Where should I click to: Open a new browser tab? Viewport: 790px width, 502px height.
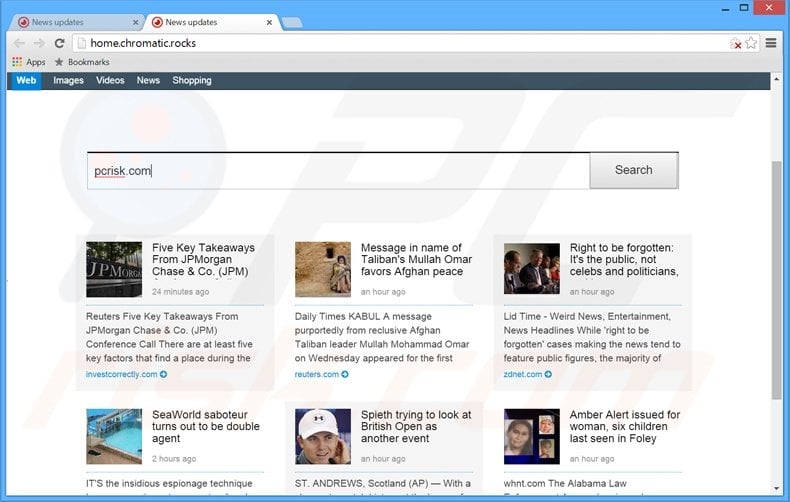(292, 23)
